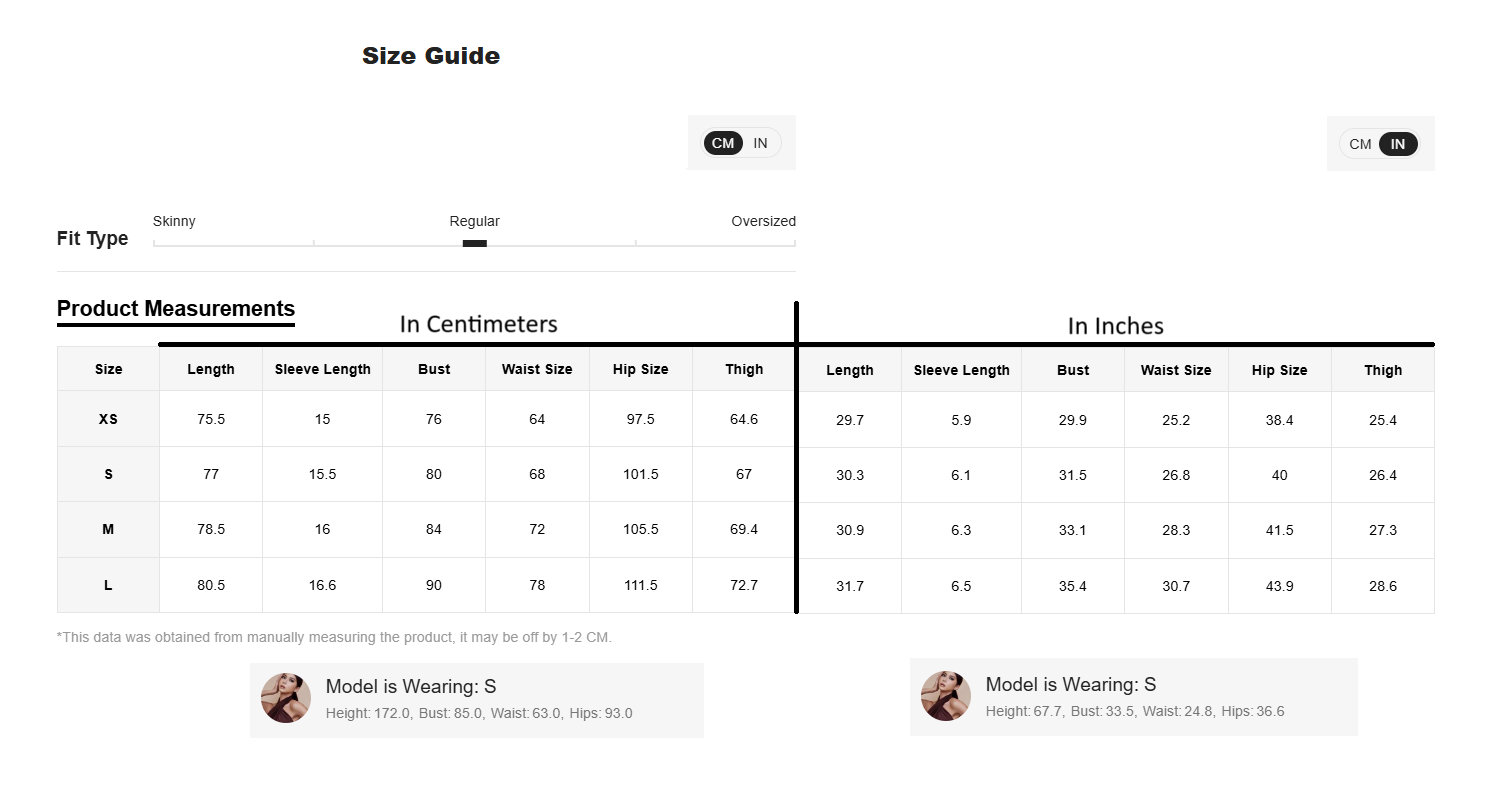Click the inches Hip Size column header
Screen dimensions: 1498x808
[x=1279, y=370]
